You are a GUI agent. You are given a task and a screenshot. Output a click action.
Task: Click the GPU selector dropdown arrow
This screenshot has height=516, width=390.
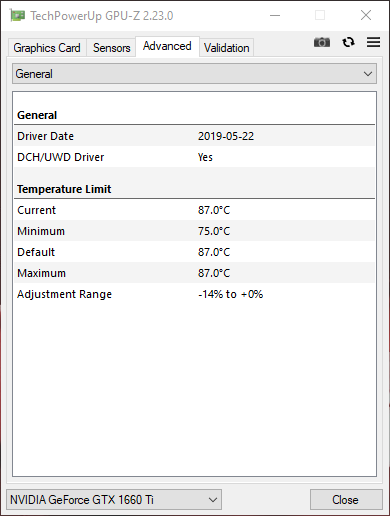[213, 500]
